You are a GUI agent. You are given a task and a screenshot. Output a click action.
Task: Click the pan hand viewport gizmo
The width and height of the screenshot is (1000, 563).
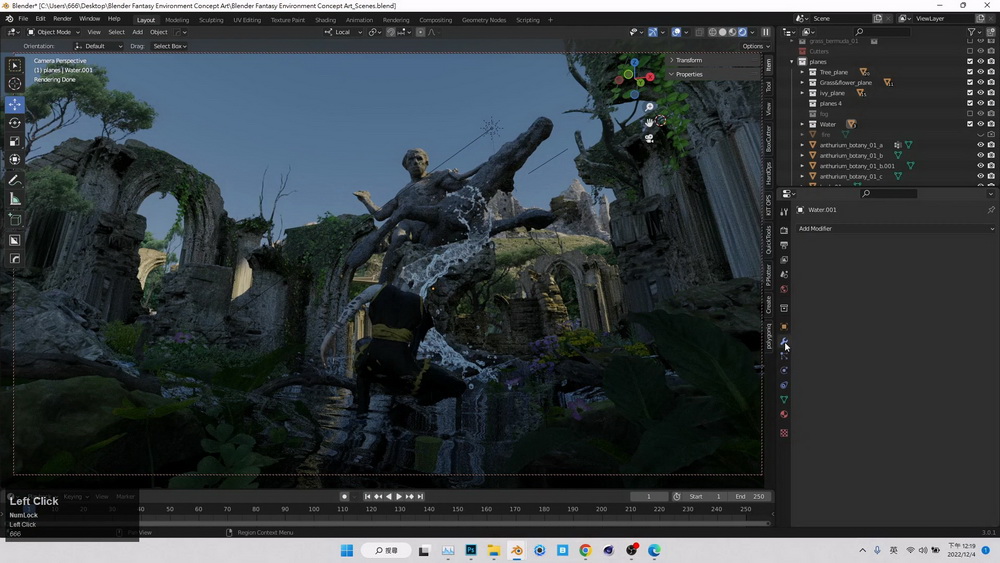point(649,122)
